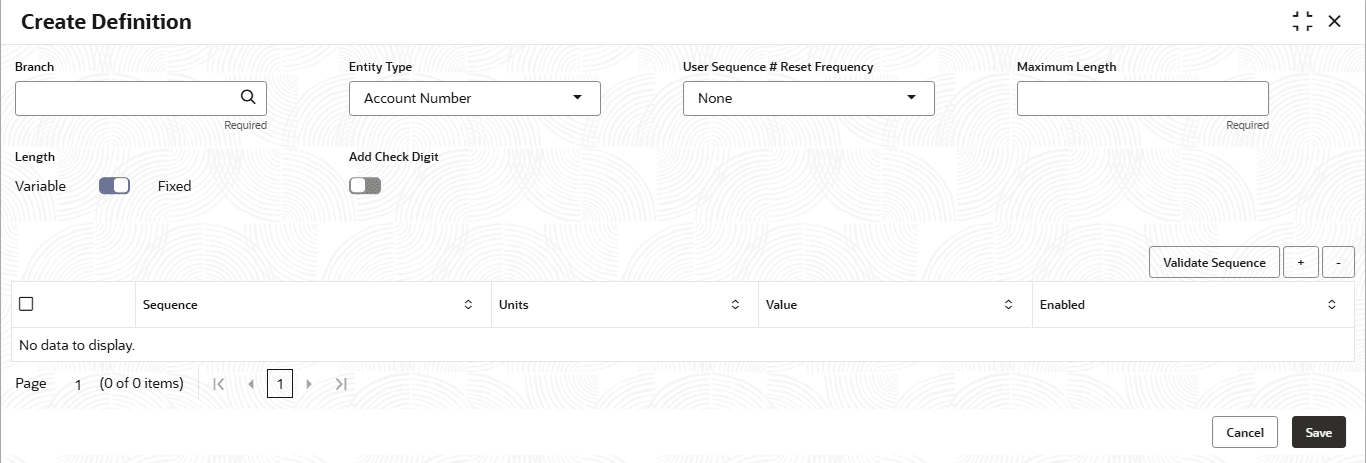Go to the next page arrow

tap(309, 384)
